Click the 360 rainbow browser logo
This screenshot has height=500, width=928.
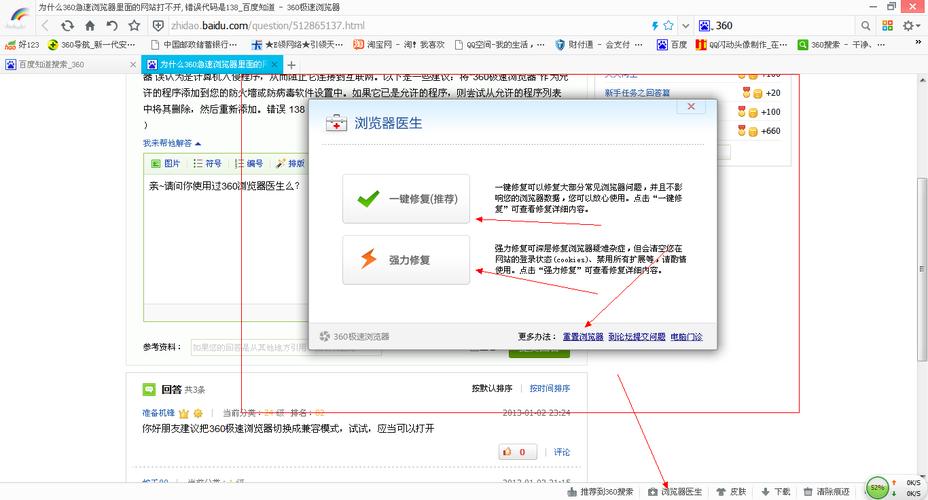coord(19,17)
